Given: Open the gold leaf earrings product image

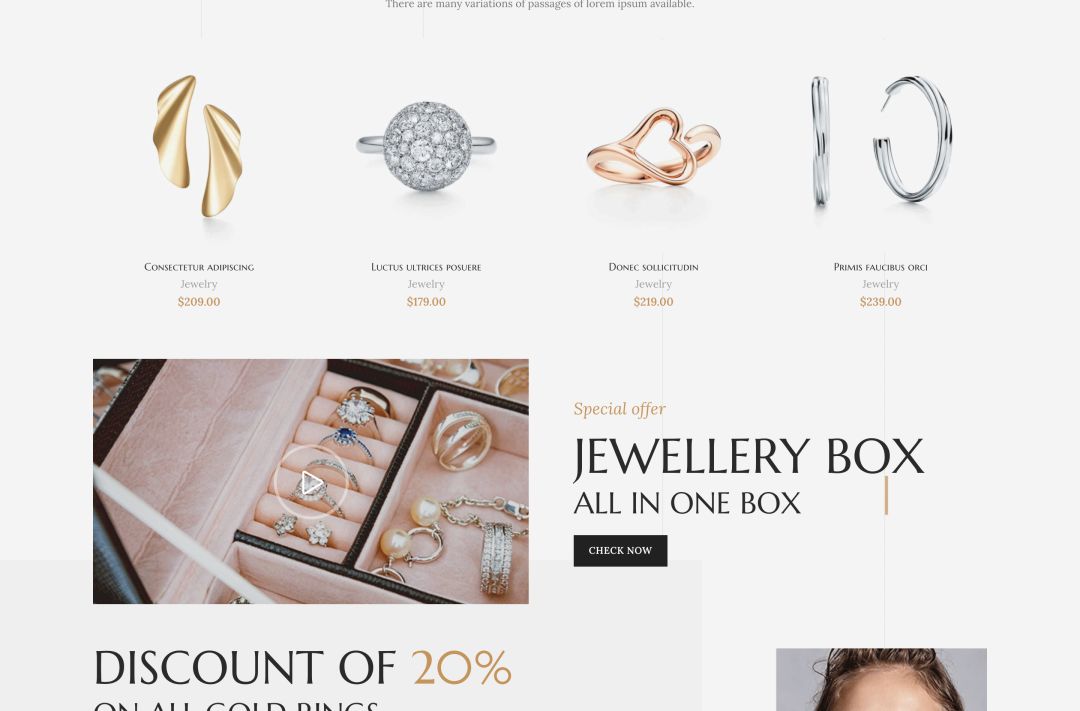Looking at the screenshot, I should tap(199, 145).
